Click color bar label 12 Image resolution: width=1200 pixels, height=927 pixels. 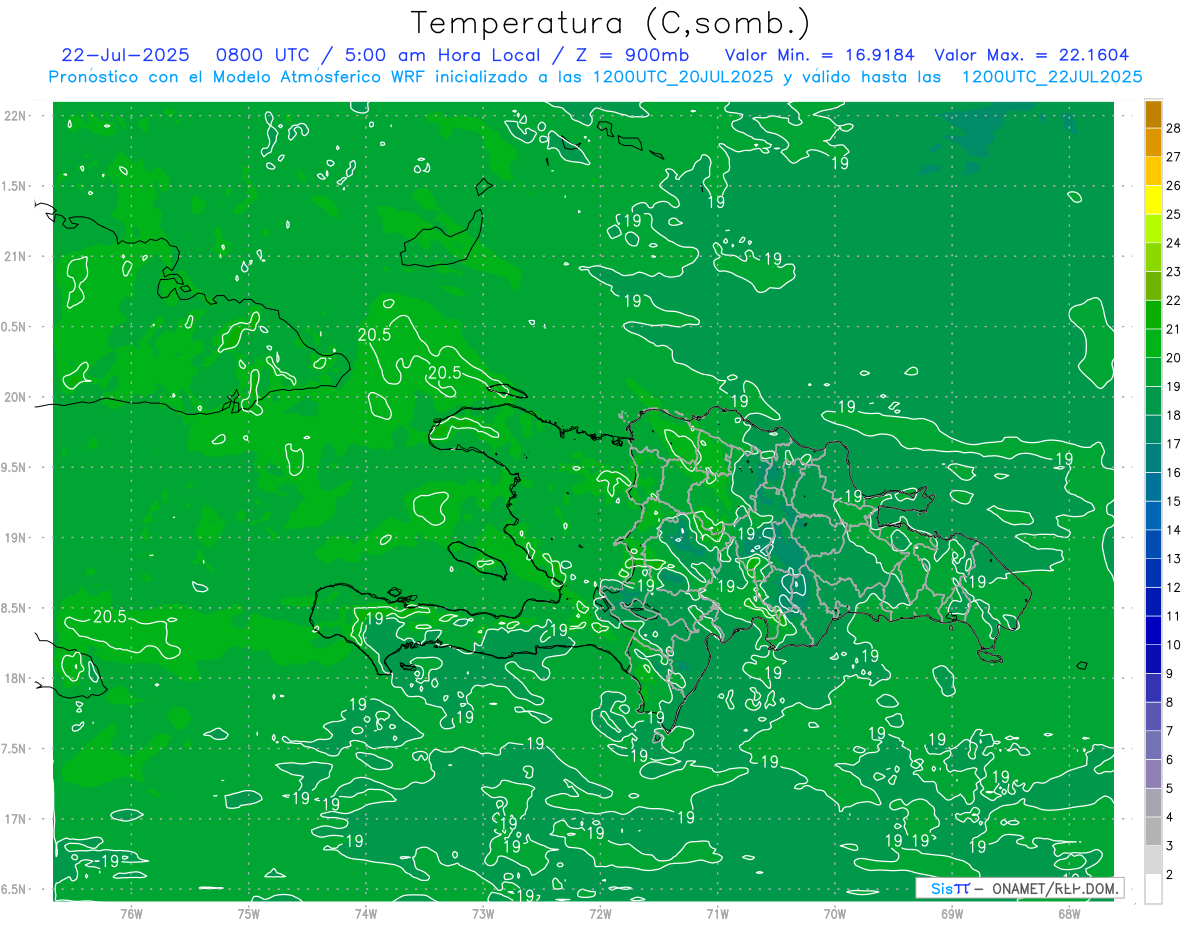(1173, 587)
